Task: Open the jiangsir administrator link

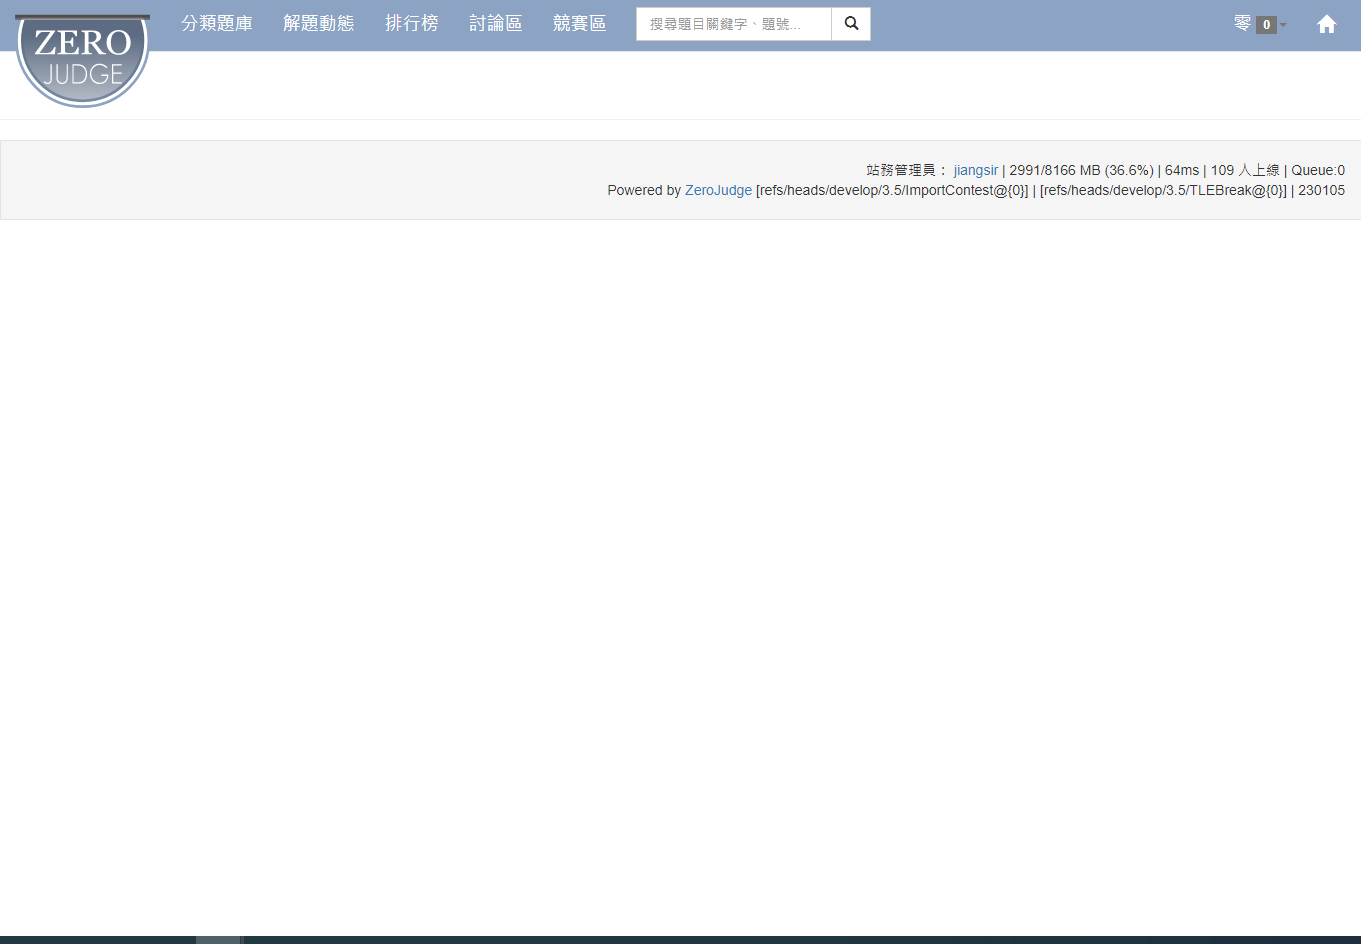Action: (975, 170)
